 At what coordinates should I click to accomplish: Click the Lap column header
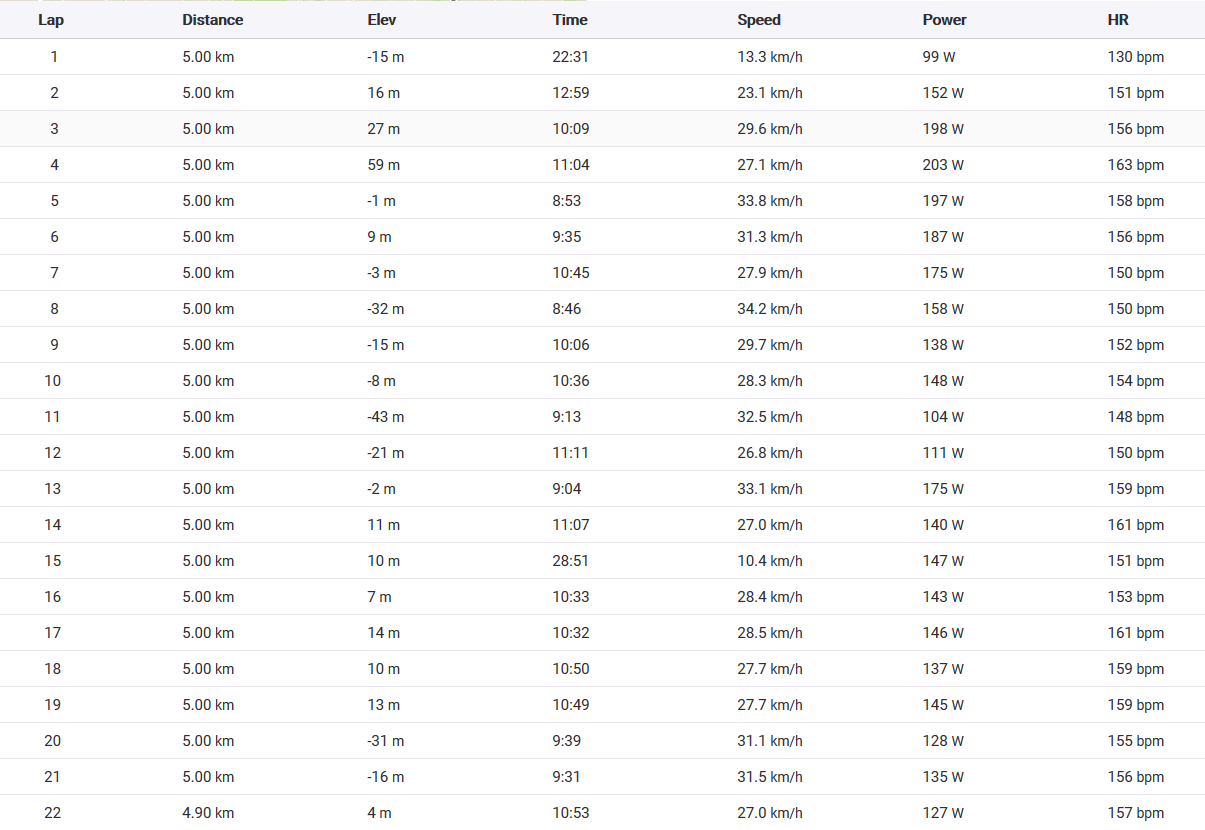[x=53, y=20]
